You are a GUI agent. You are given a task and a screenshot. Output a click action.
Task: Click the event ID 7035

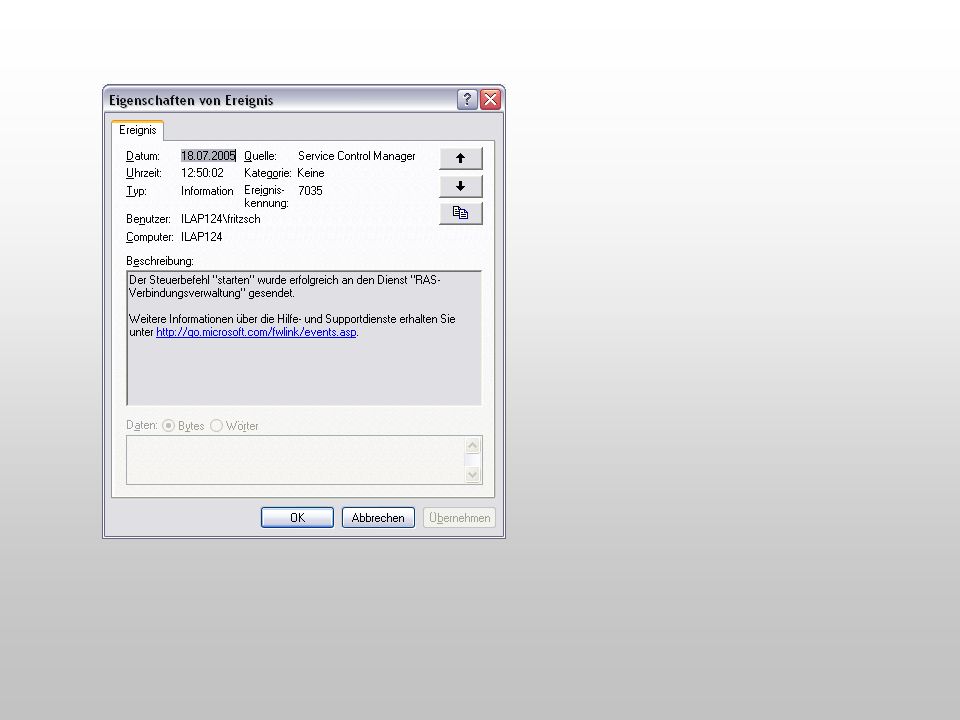310,190
